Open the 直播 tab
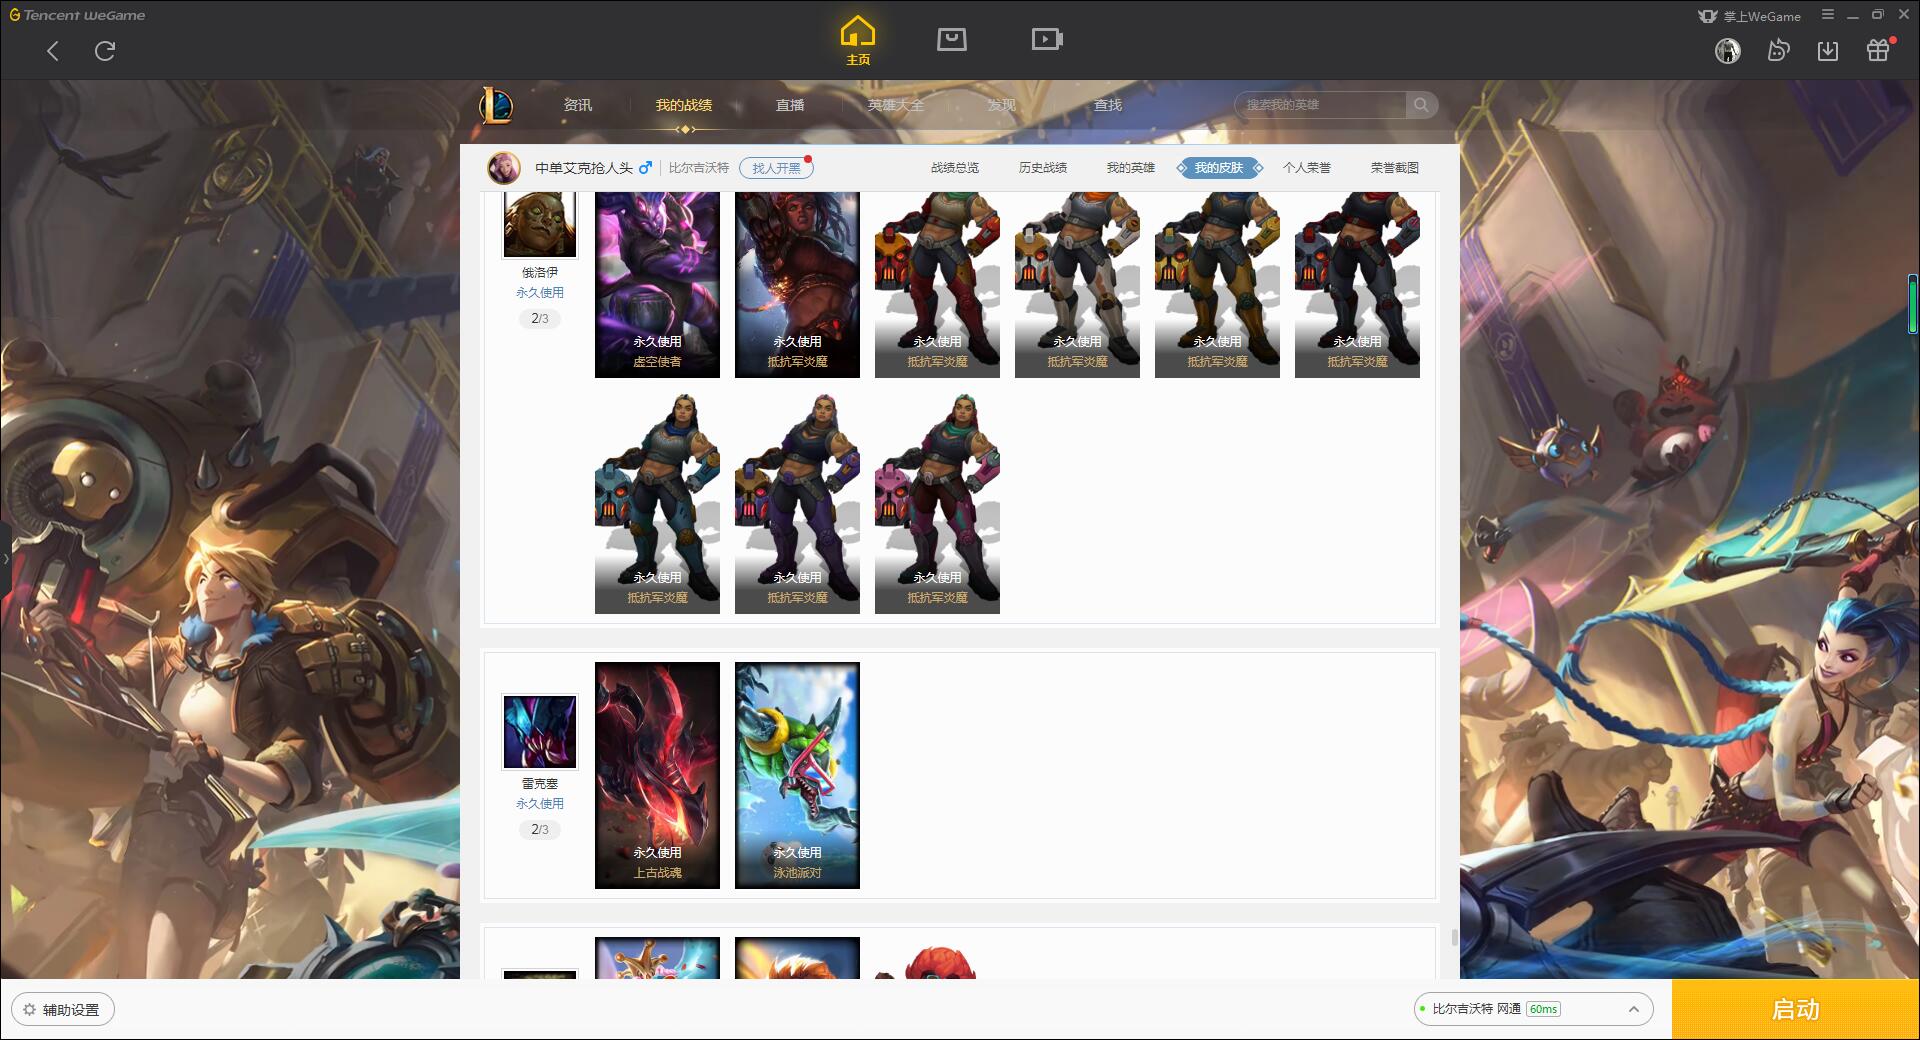1920x1040 pixels. pos(790,105)
